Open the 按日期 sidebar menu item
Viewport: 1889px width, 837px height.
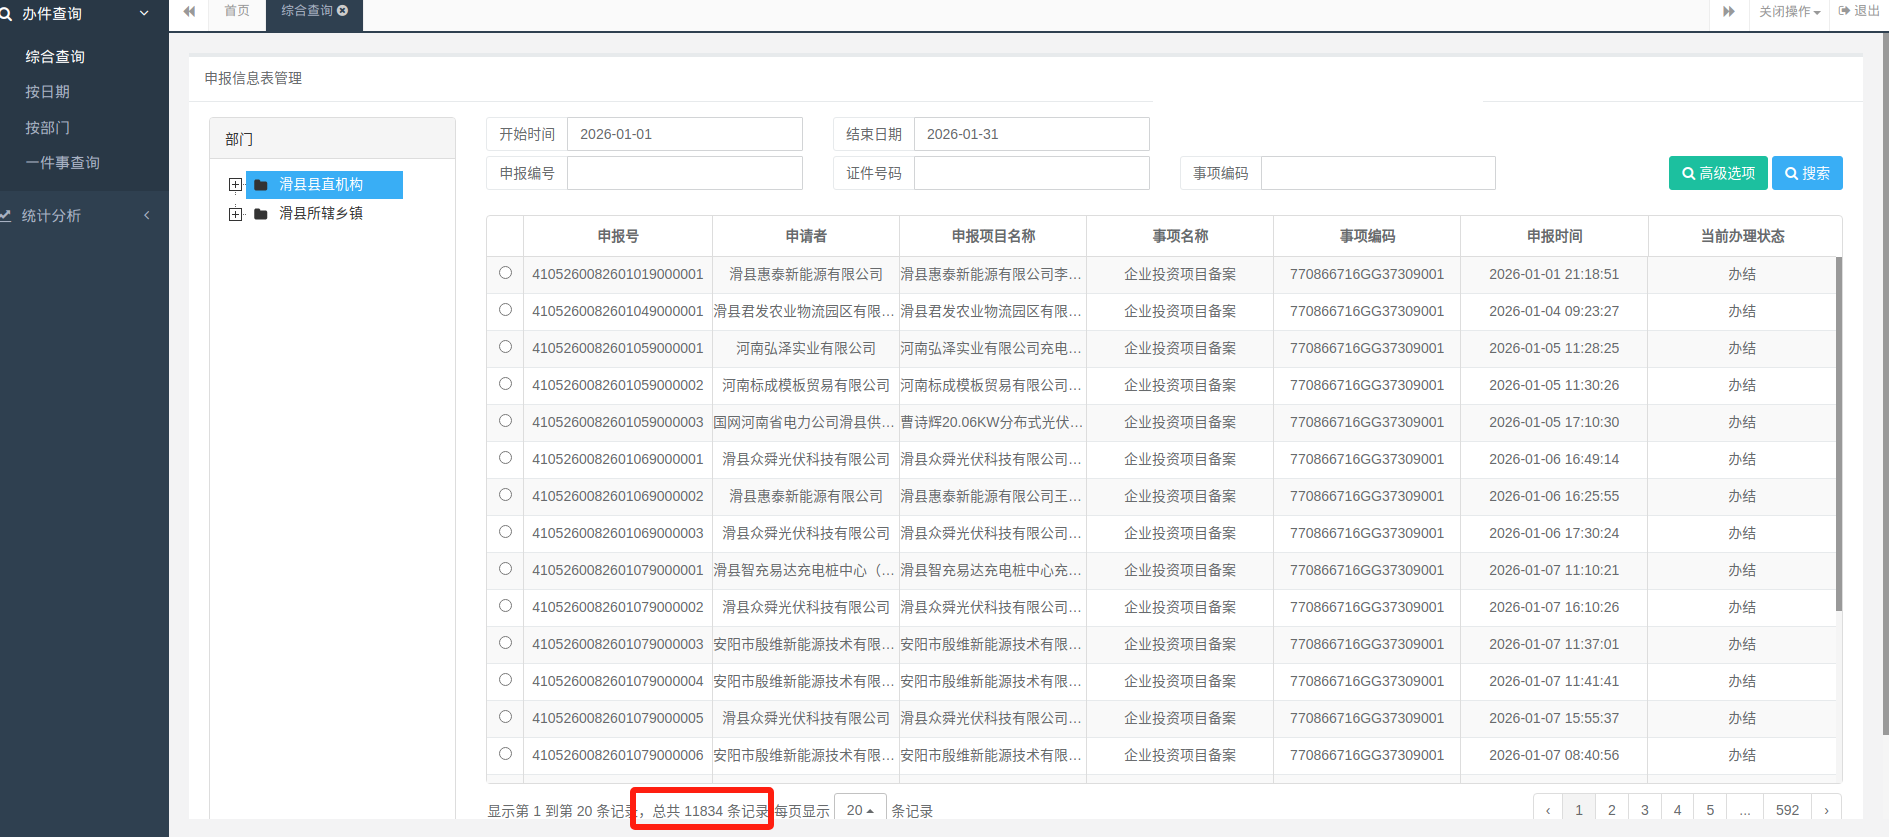[x=48, y=92]
